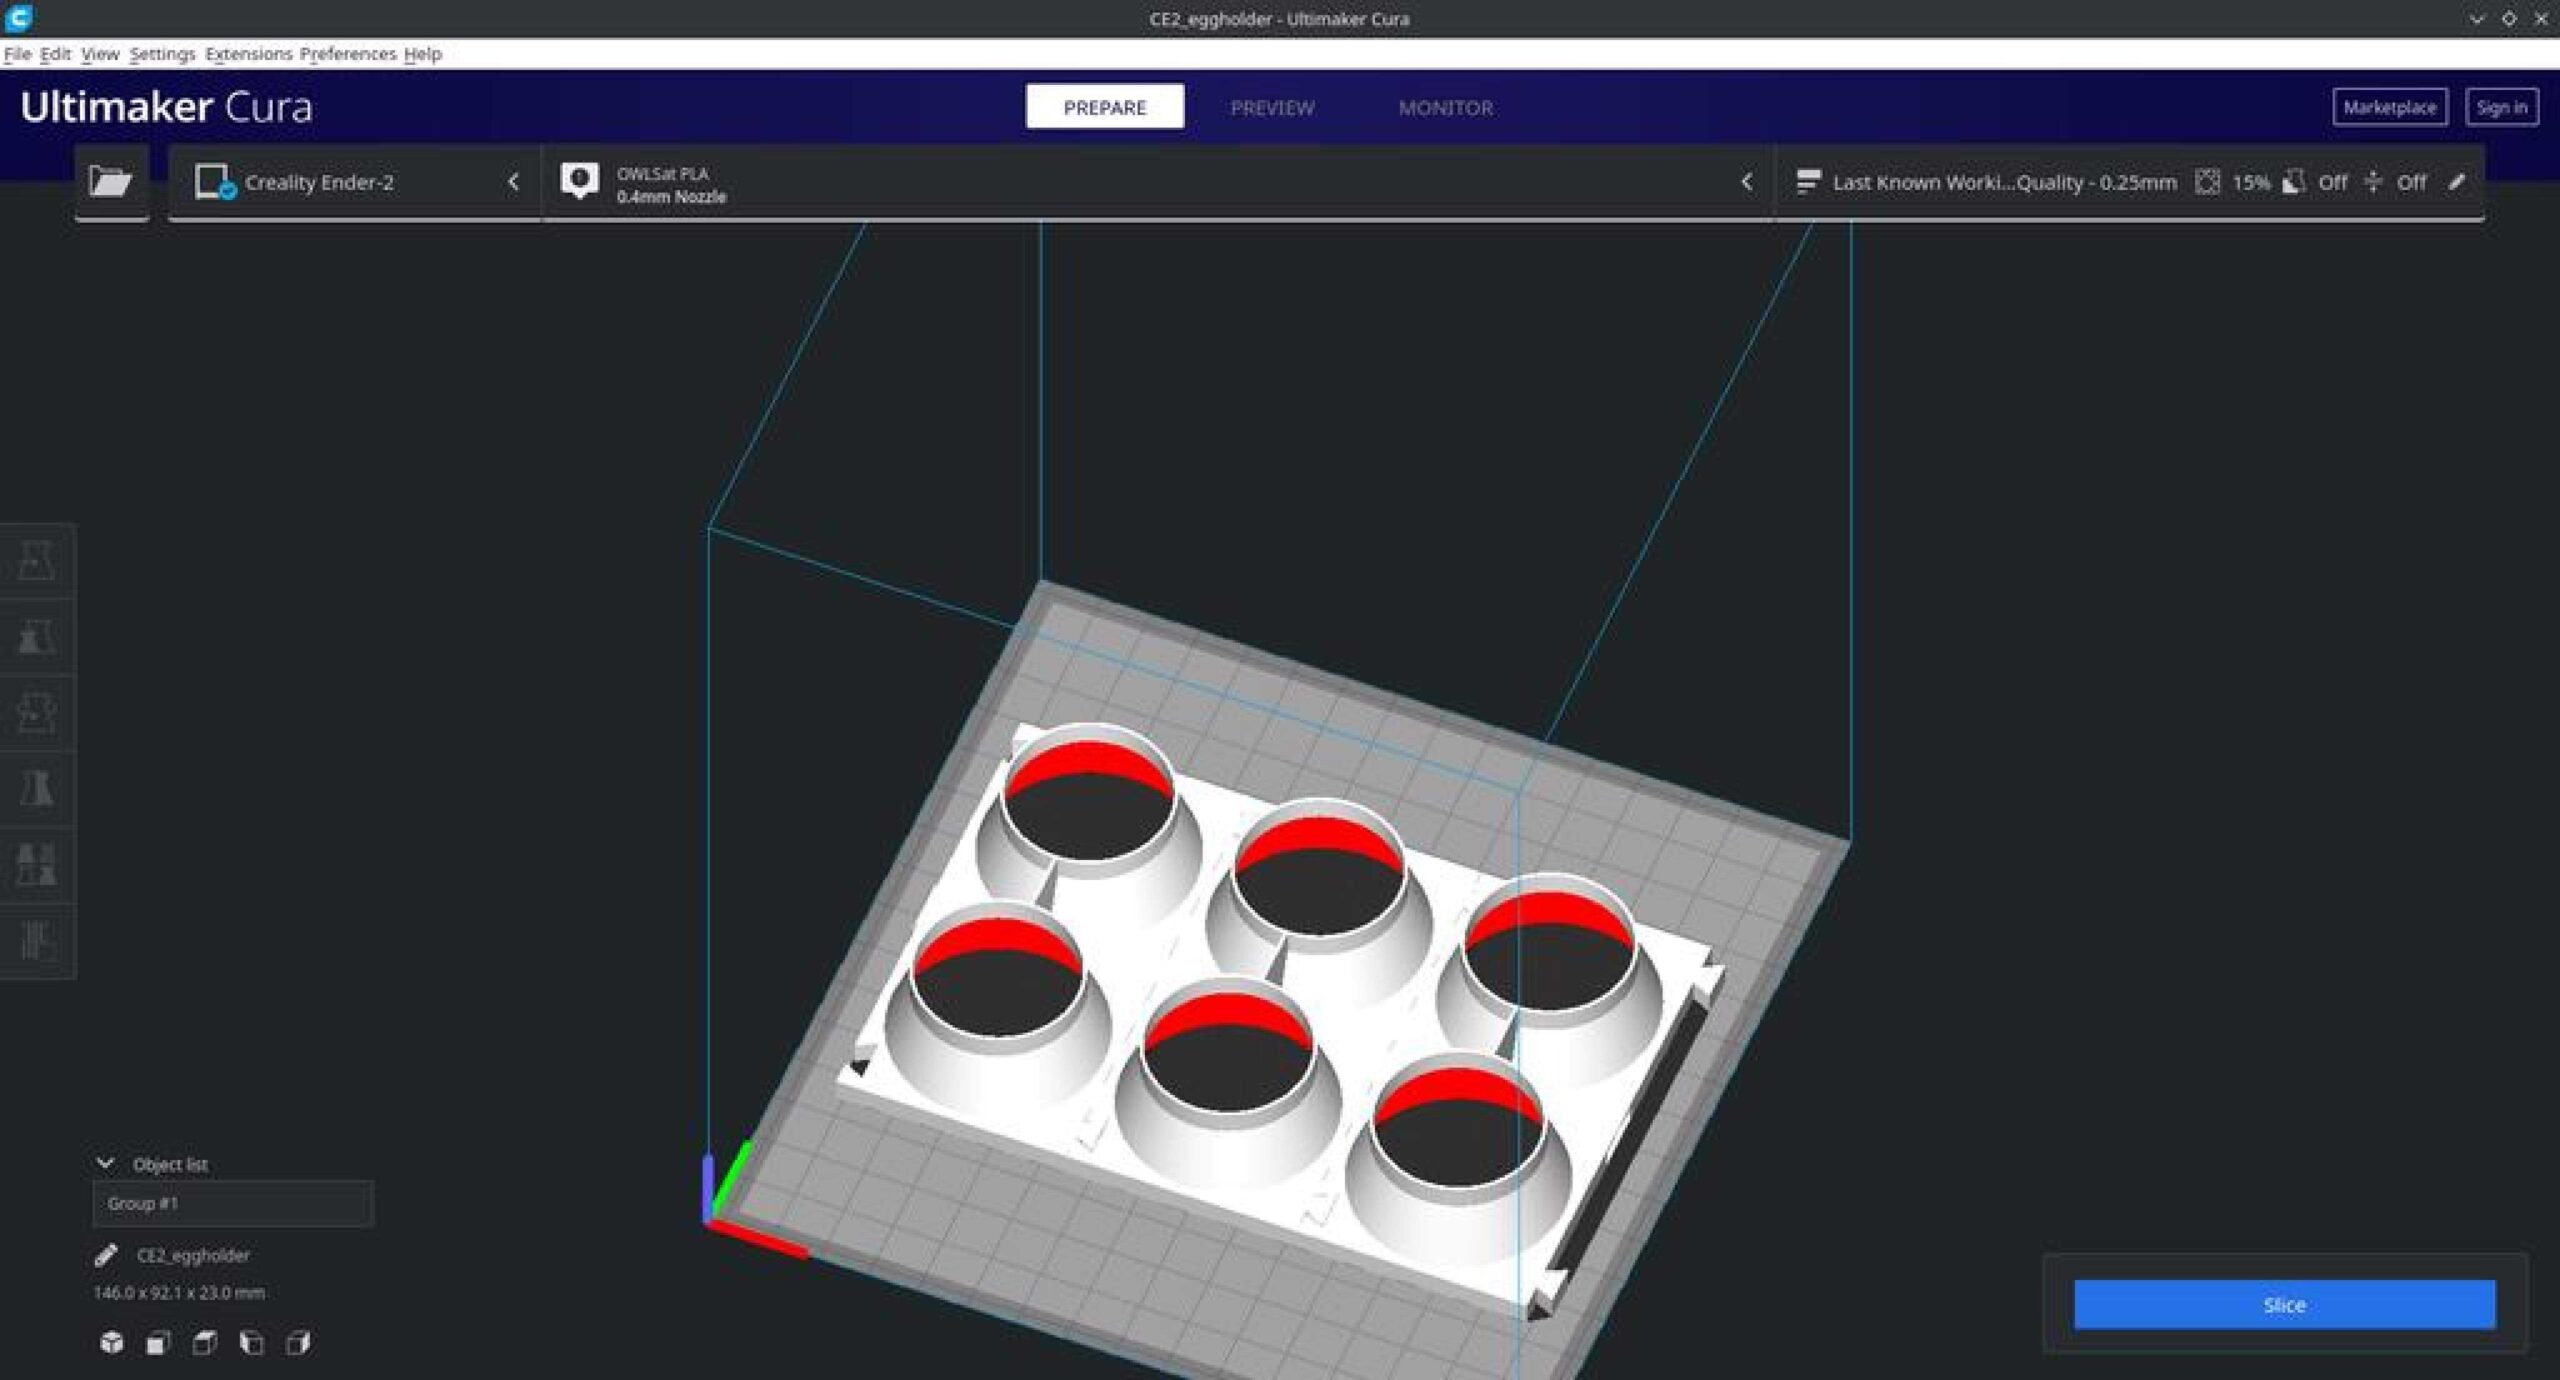Click the Slice button
Image resolution: width=2560 pixels, height=1380 pixels.
2284,1304
